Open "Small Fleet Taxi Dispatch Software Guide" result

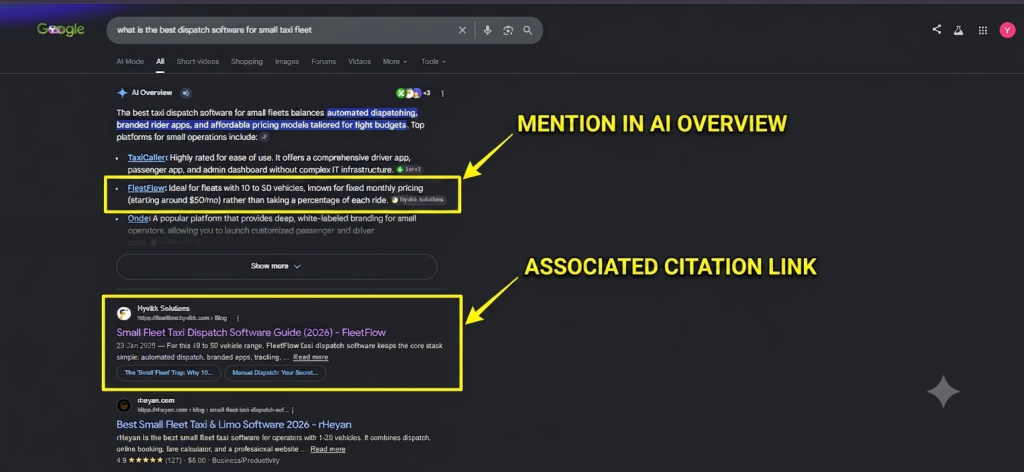tap(251, 332)
